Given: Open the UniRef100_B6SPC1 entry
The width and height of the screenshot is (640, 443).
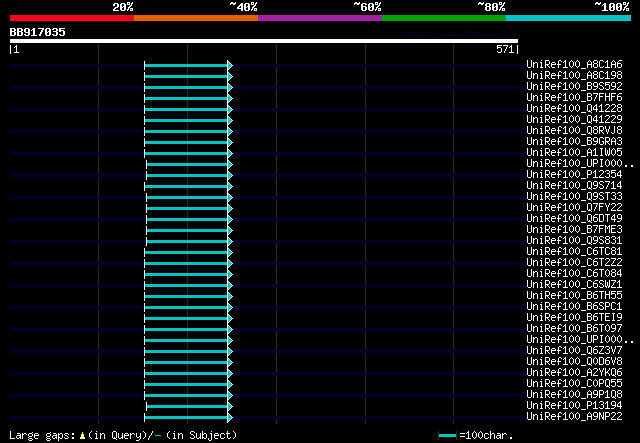Looking at the screenshot, I should (574, 307).
